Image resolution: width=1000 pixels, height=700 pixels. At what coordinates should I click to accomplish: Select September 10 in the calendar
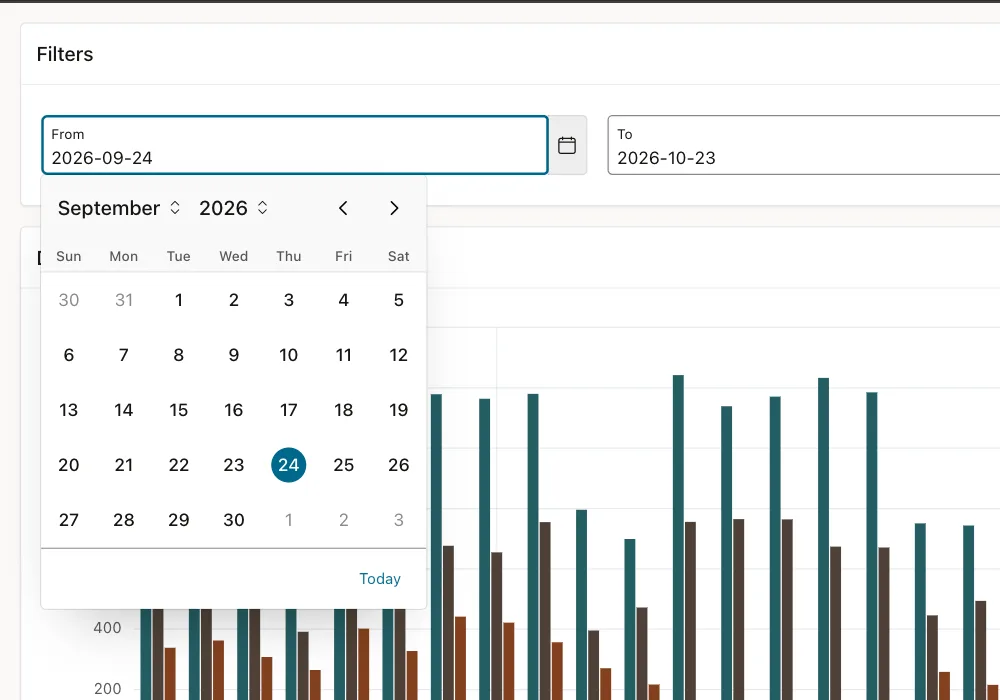click(288, 355)
